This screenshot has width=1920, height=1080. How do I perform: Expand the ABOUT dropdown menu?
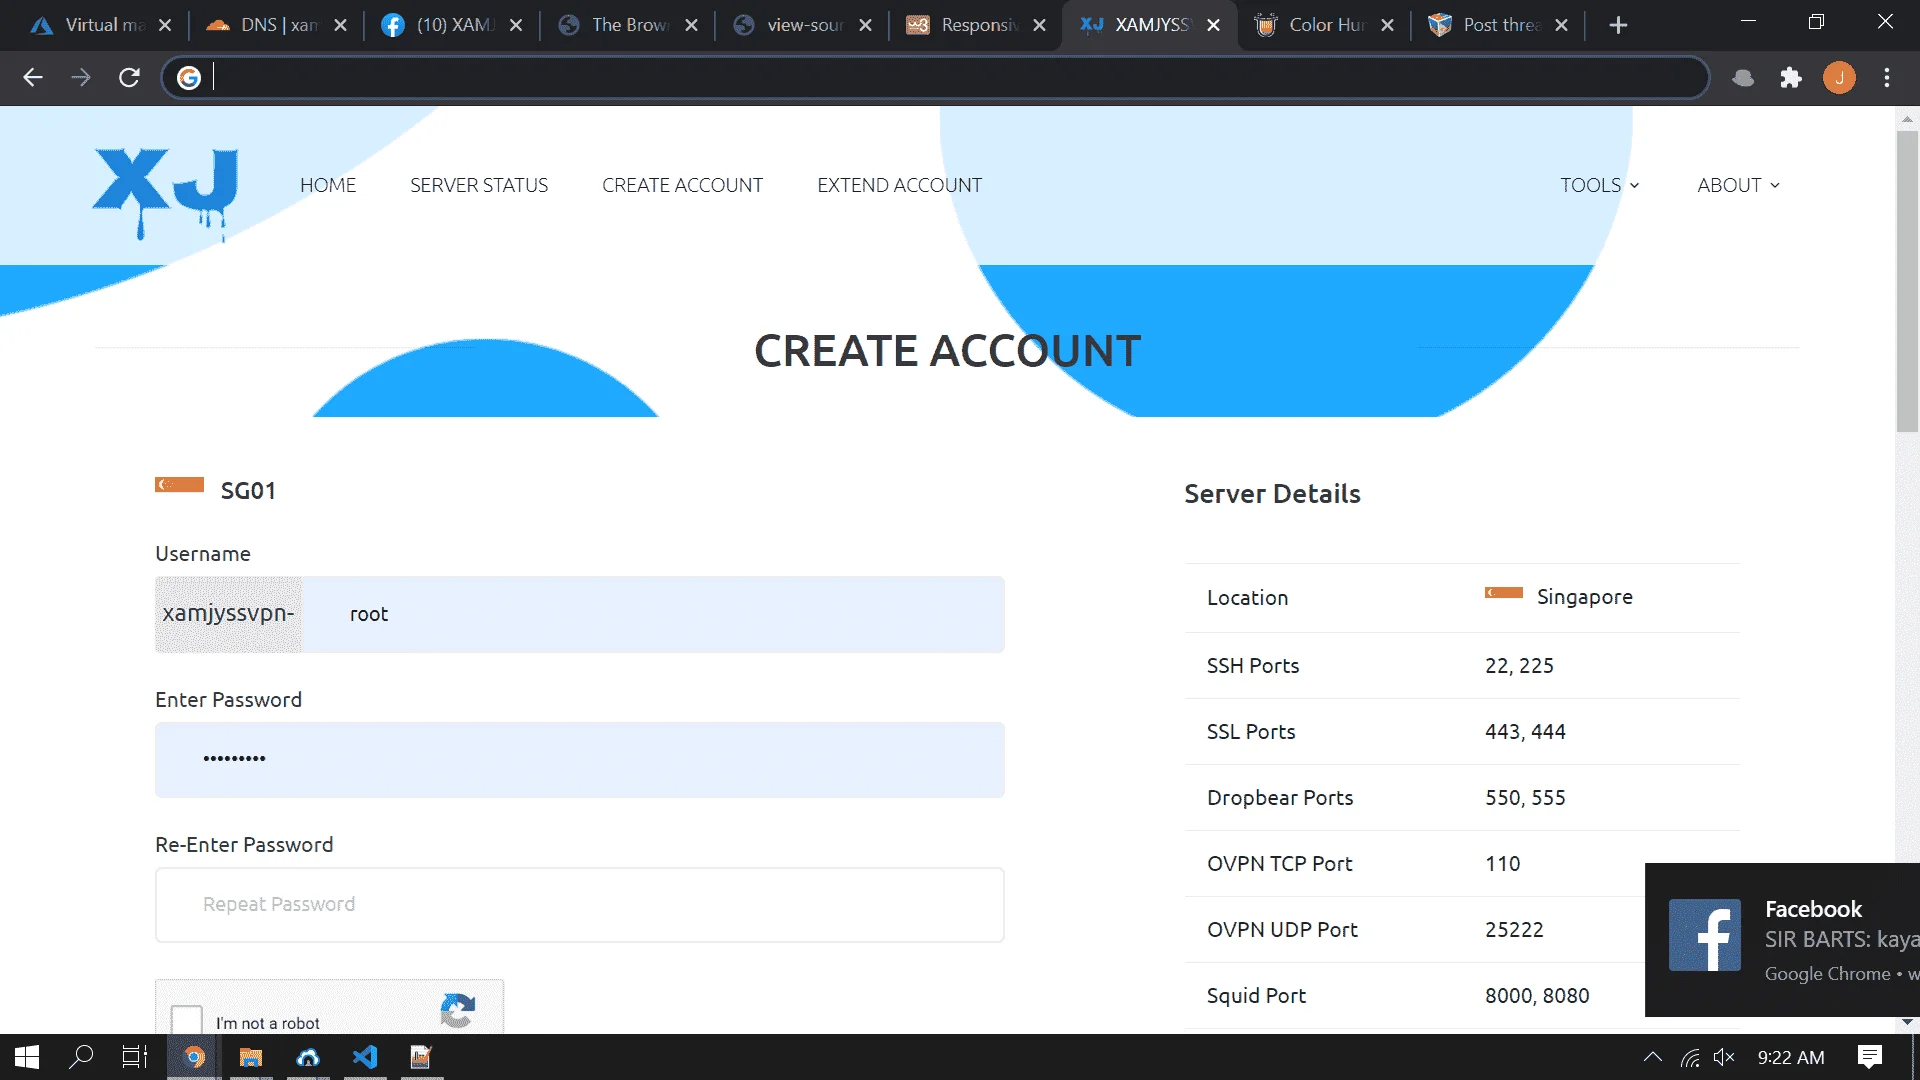(1738, 185)
